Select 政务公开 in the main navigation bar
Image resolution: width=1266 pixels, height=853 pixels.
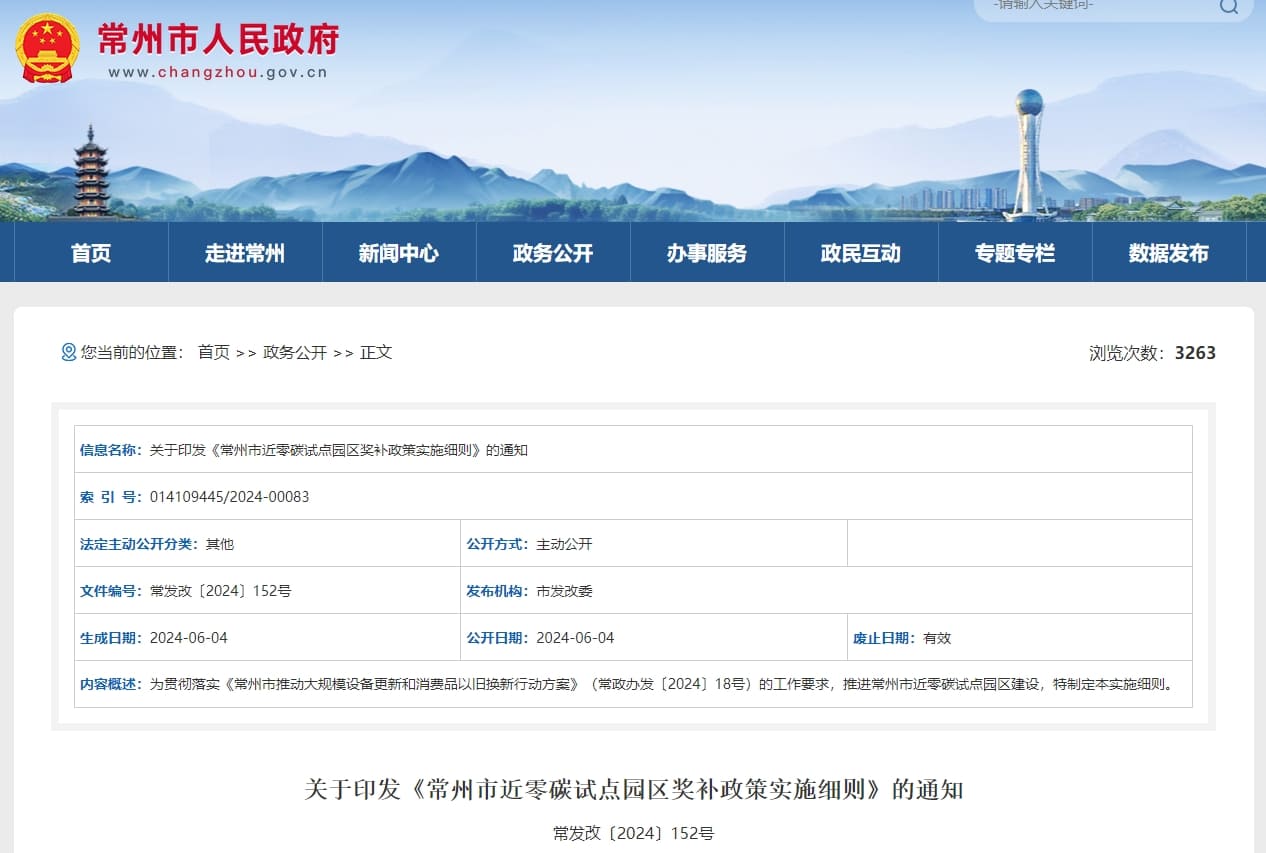[553, 253]
